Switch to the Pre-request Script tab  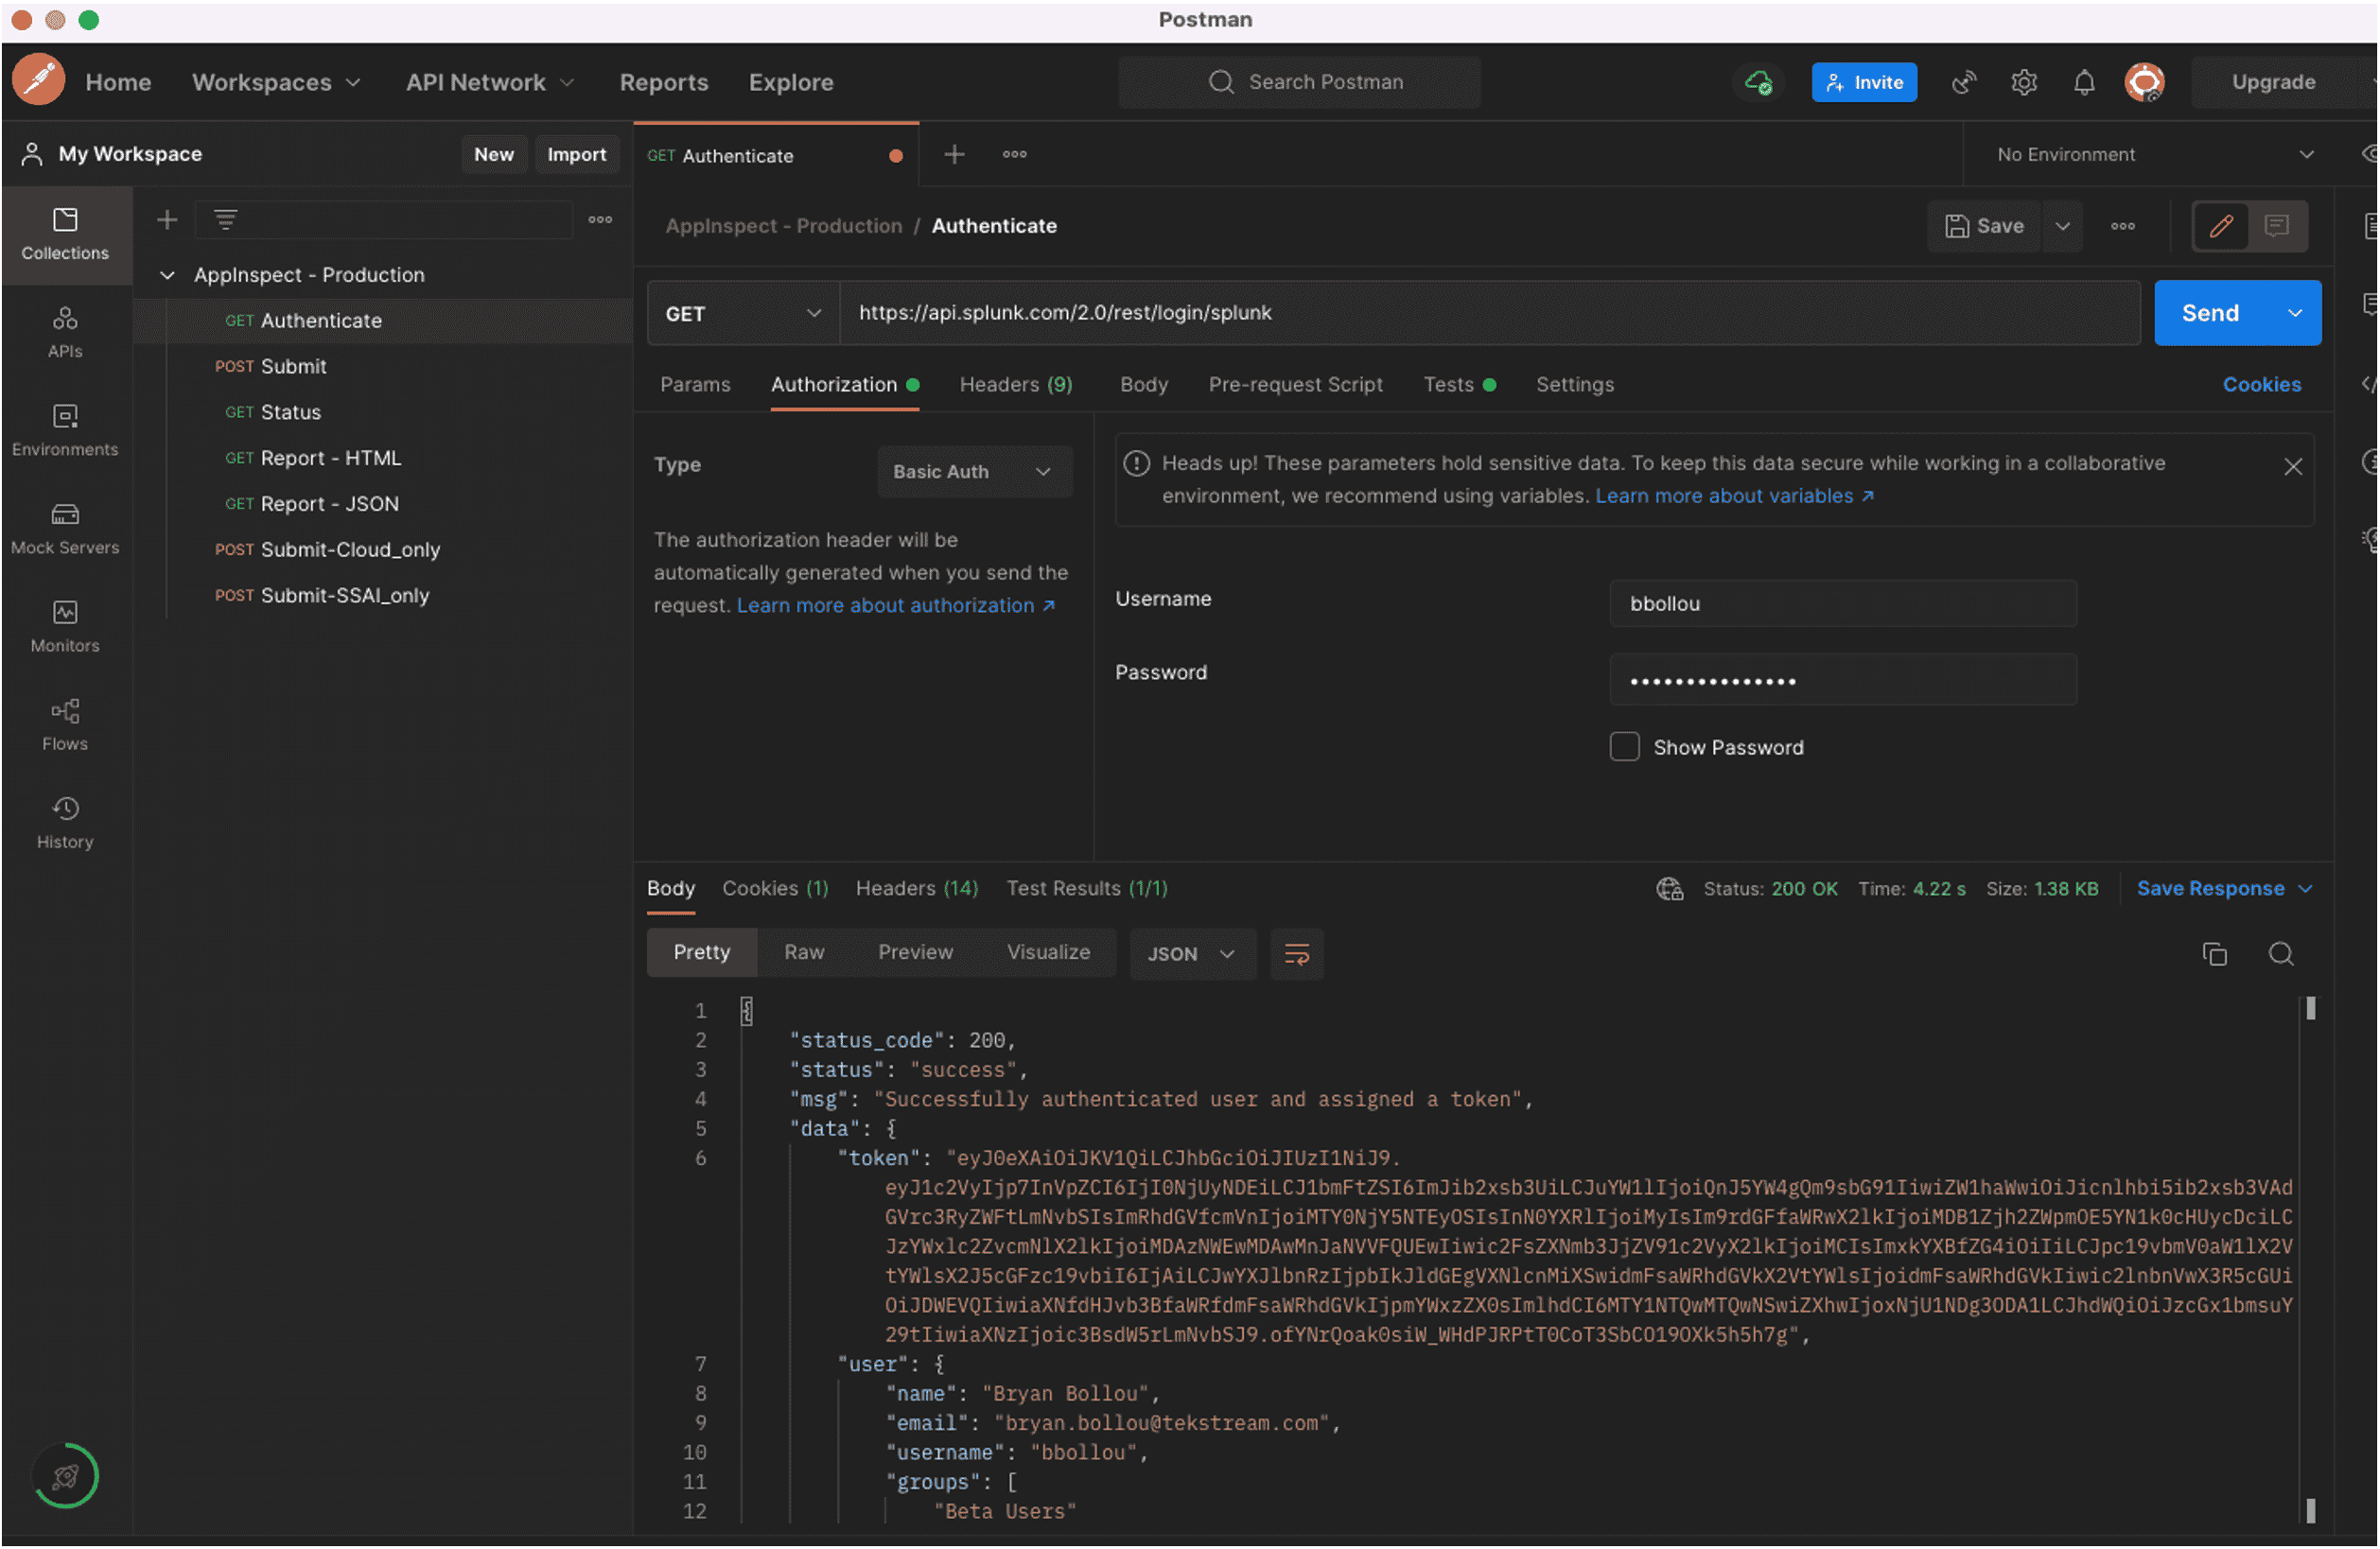(1295, 385)
